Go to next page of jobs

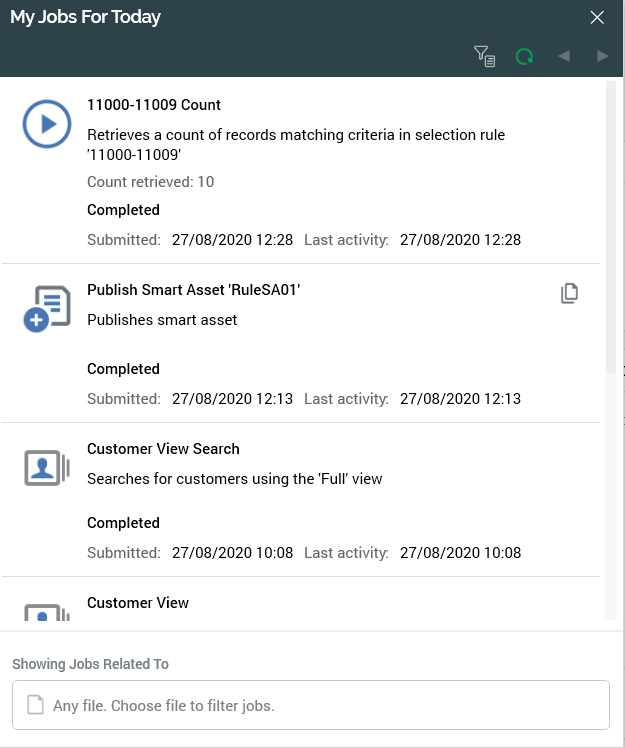(602, 57)
